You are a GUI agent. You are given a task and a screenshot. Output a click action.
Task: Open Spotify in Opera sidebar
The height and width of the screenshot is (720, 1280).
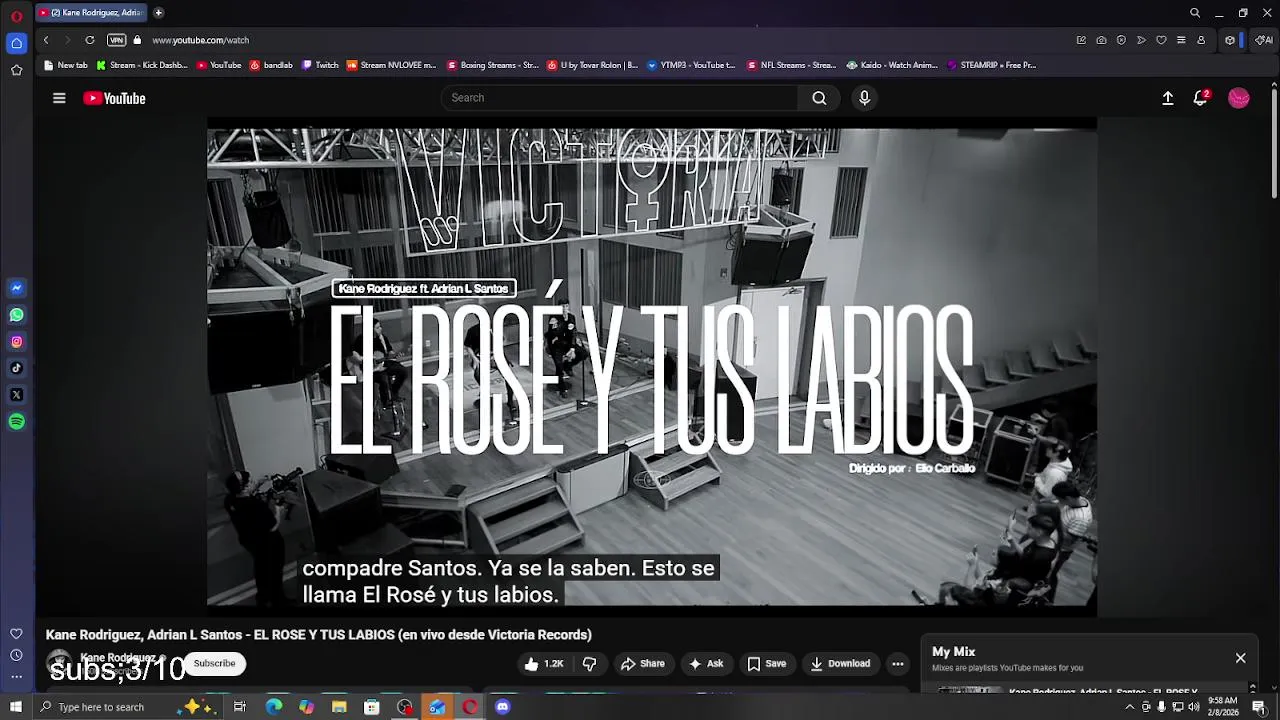[x=16, y=422]
